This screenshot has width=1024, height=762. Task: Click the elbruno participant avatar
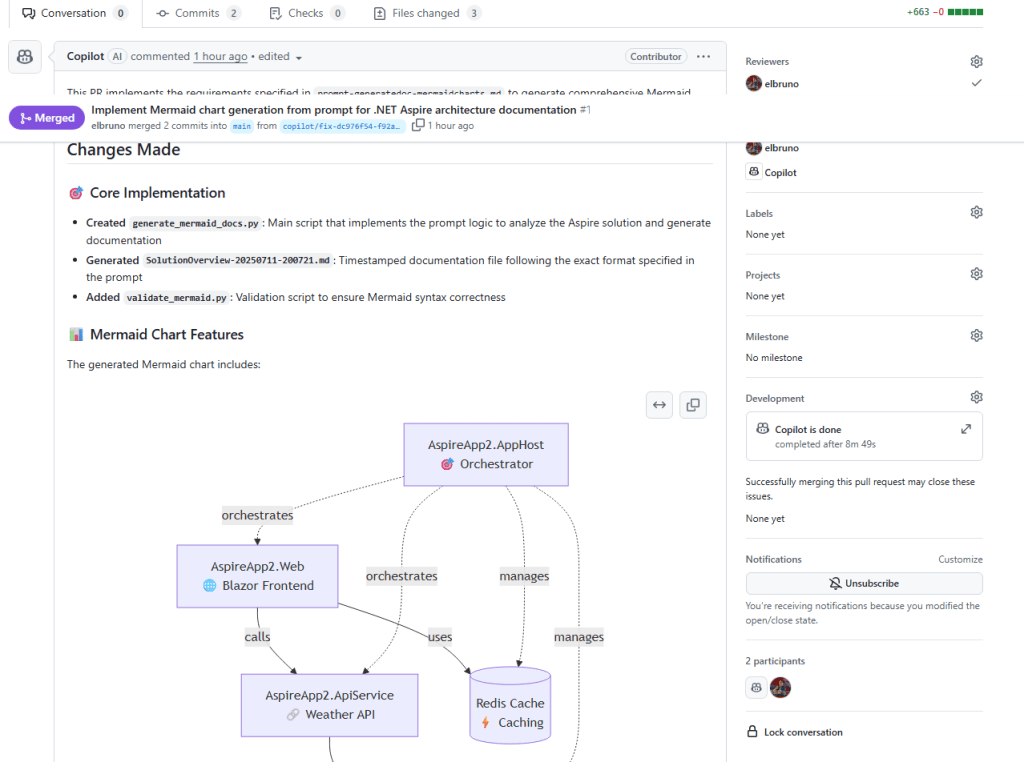[x=781, y=687]
